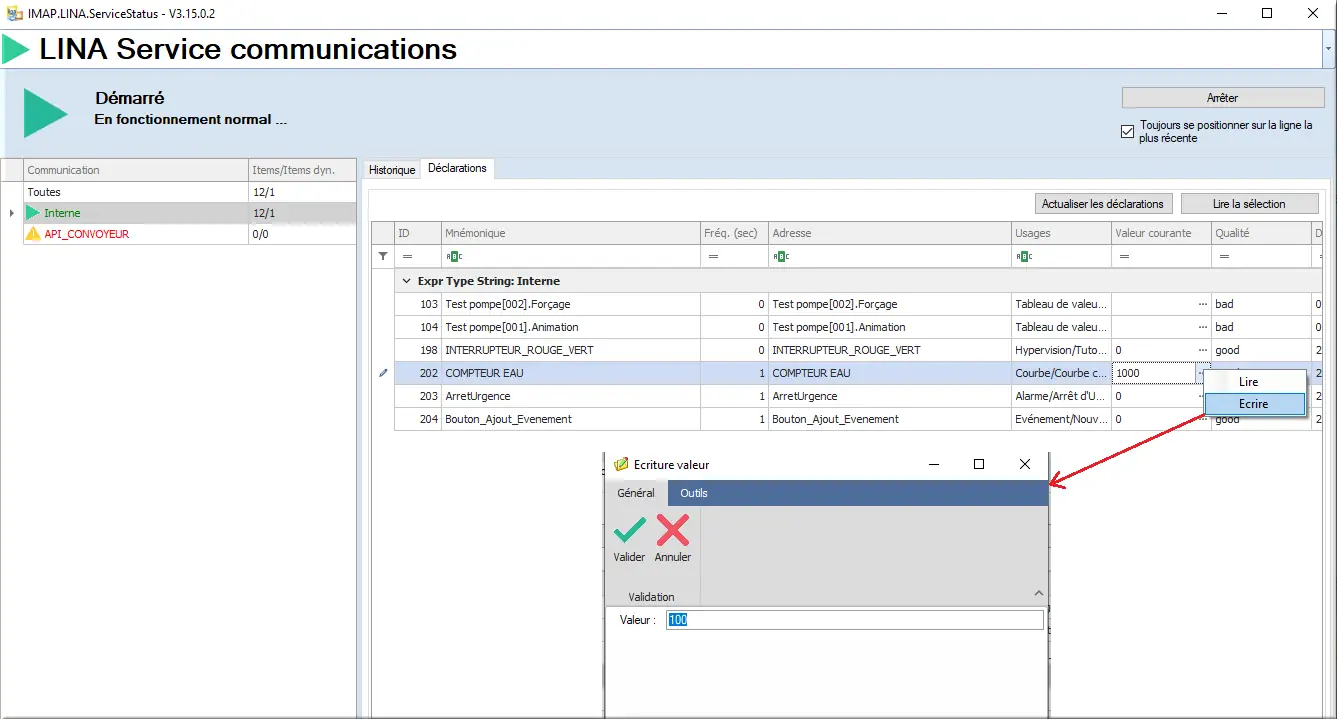
Task: Open the Outils ribbon tab
Action: (x=694, y=493)
